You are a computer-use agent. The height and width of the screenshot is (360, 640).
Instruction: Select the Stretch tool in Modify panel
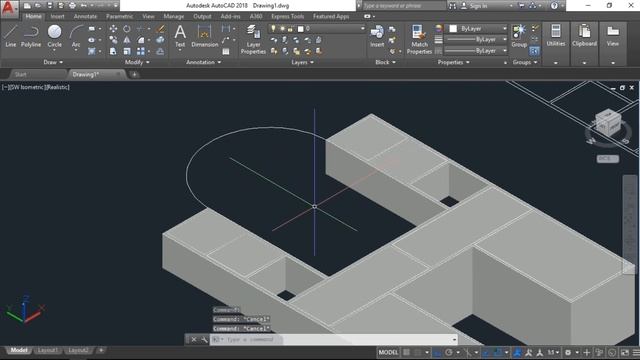(x=113, y=51)
